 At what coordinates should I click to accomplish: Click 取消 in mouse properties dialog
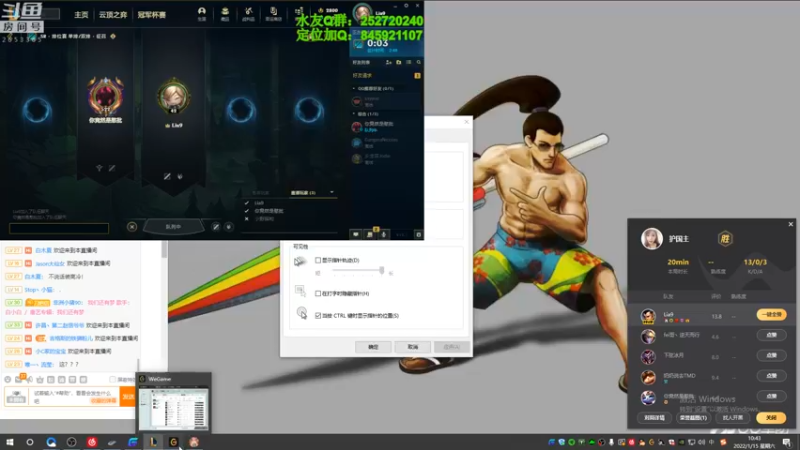click(x=412, y=347)
